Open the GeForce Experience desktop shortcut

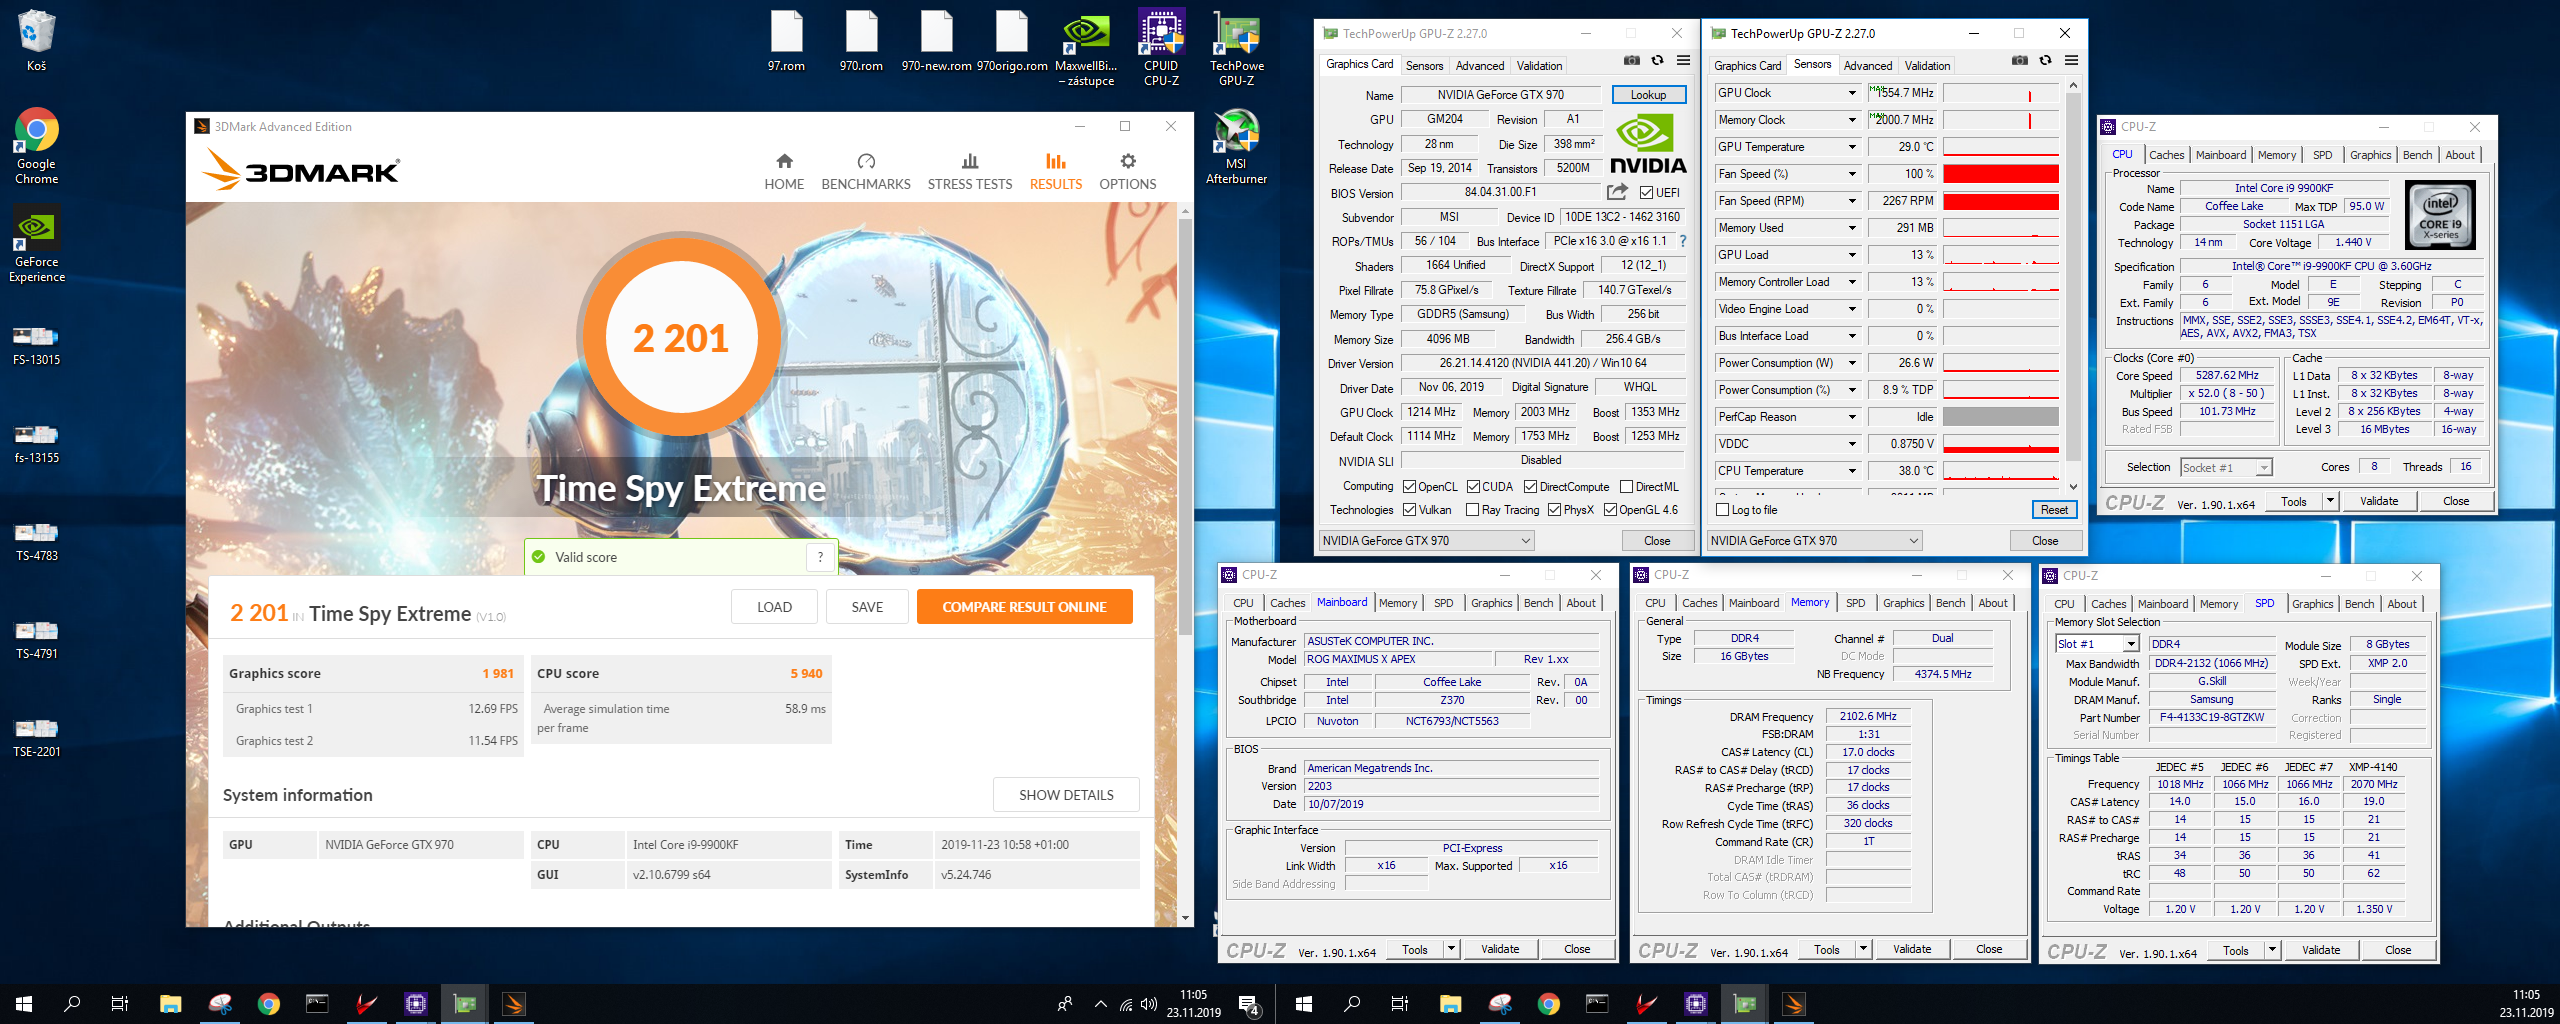[x=36, y=245]
